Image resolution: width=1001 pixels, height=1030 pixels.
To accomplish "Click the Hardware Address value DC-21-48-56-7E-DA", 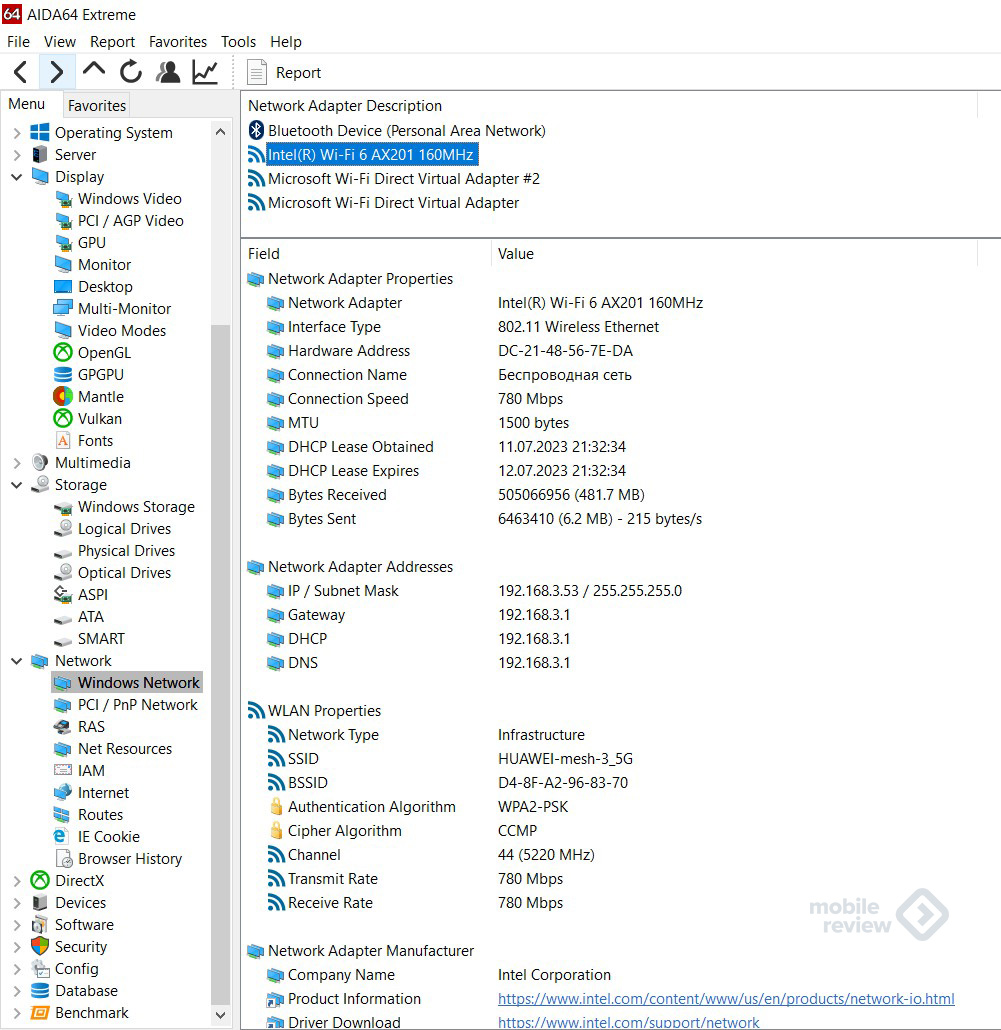I will click(566, 351).
